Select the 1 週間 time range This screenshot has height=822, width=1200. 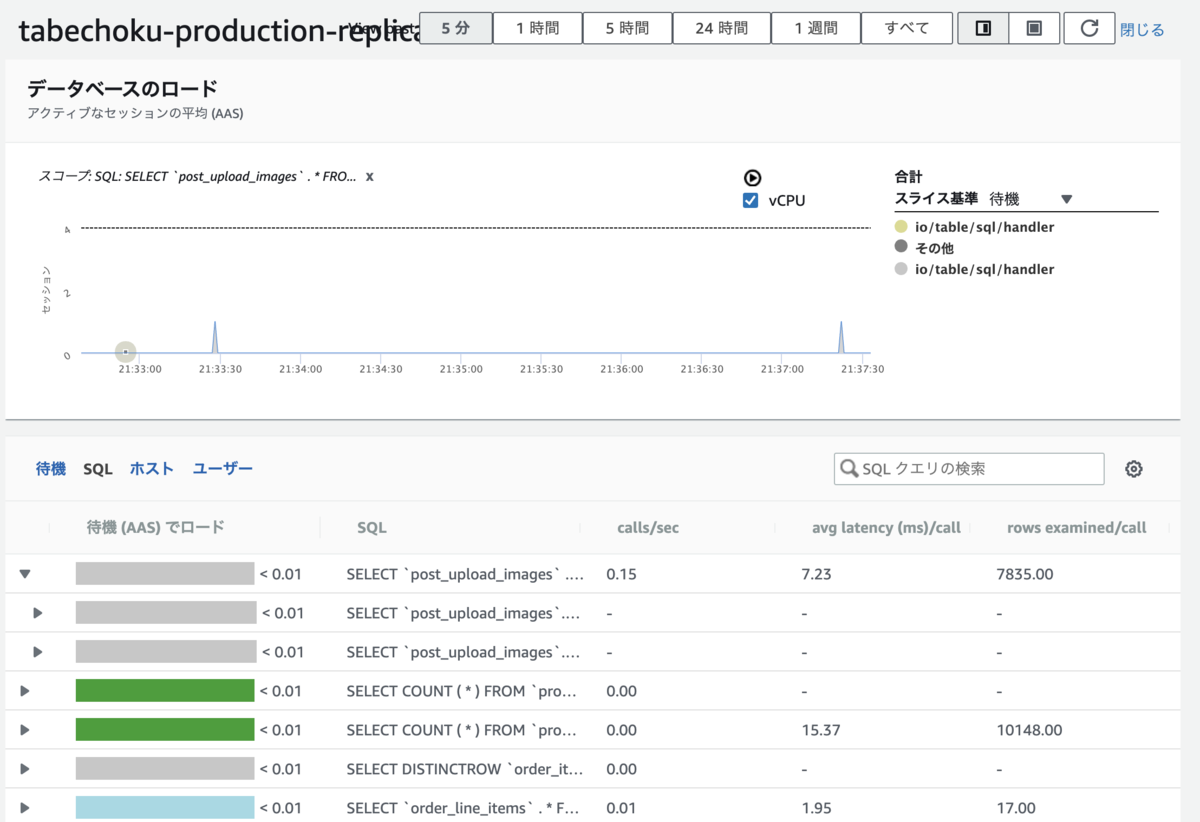click(x=816, y=28)
